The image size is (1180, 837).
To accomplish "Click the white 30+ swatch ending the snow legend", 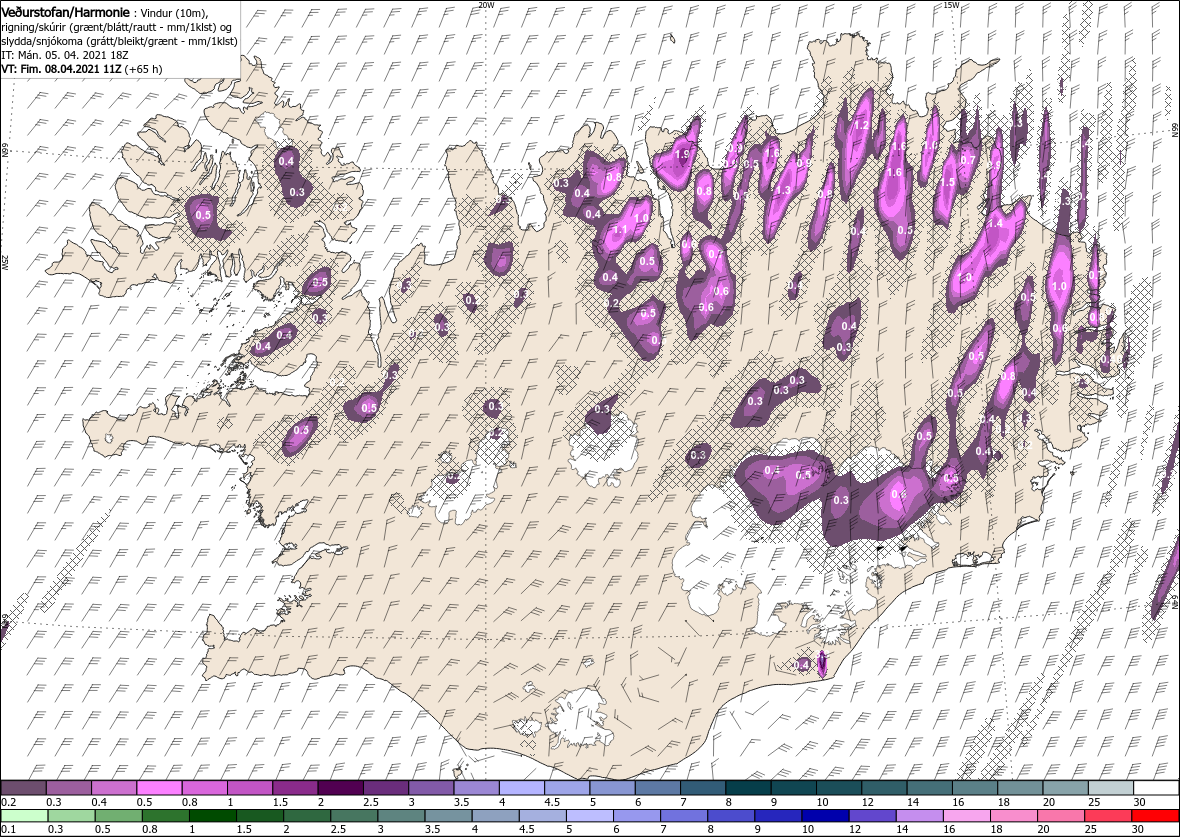I will [x=1156, y=788].
